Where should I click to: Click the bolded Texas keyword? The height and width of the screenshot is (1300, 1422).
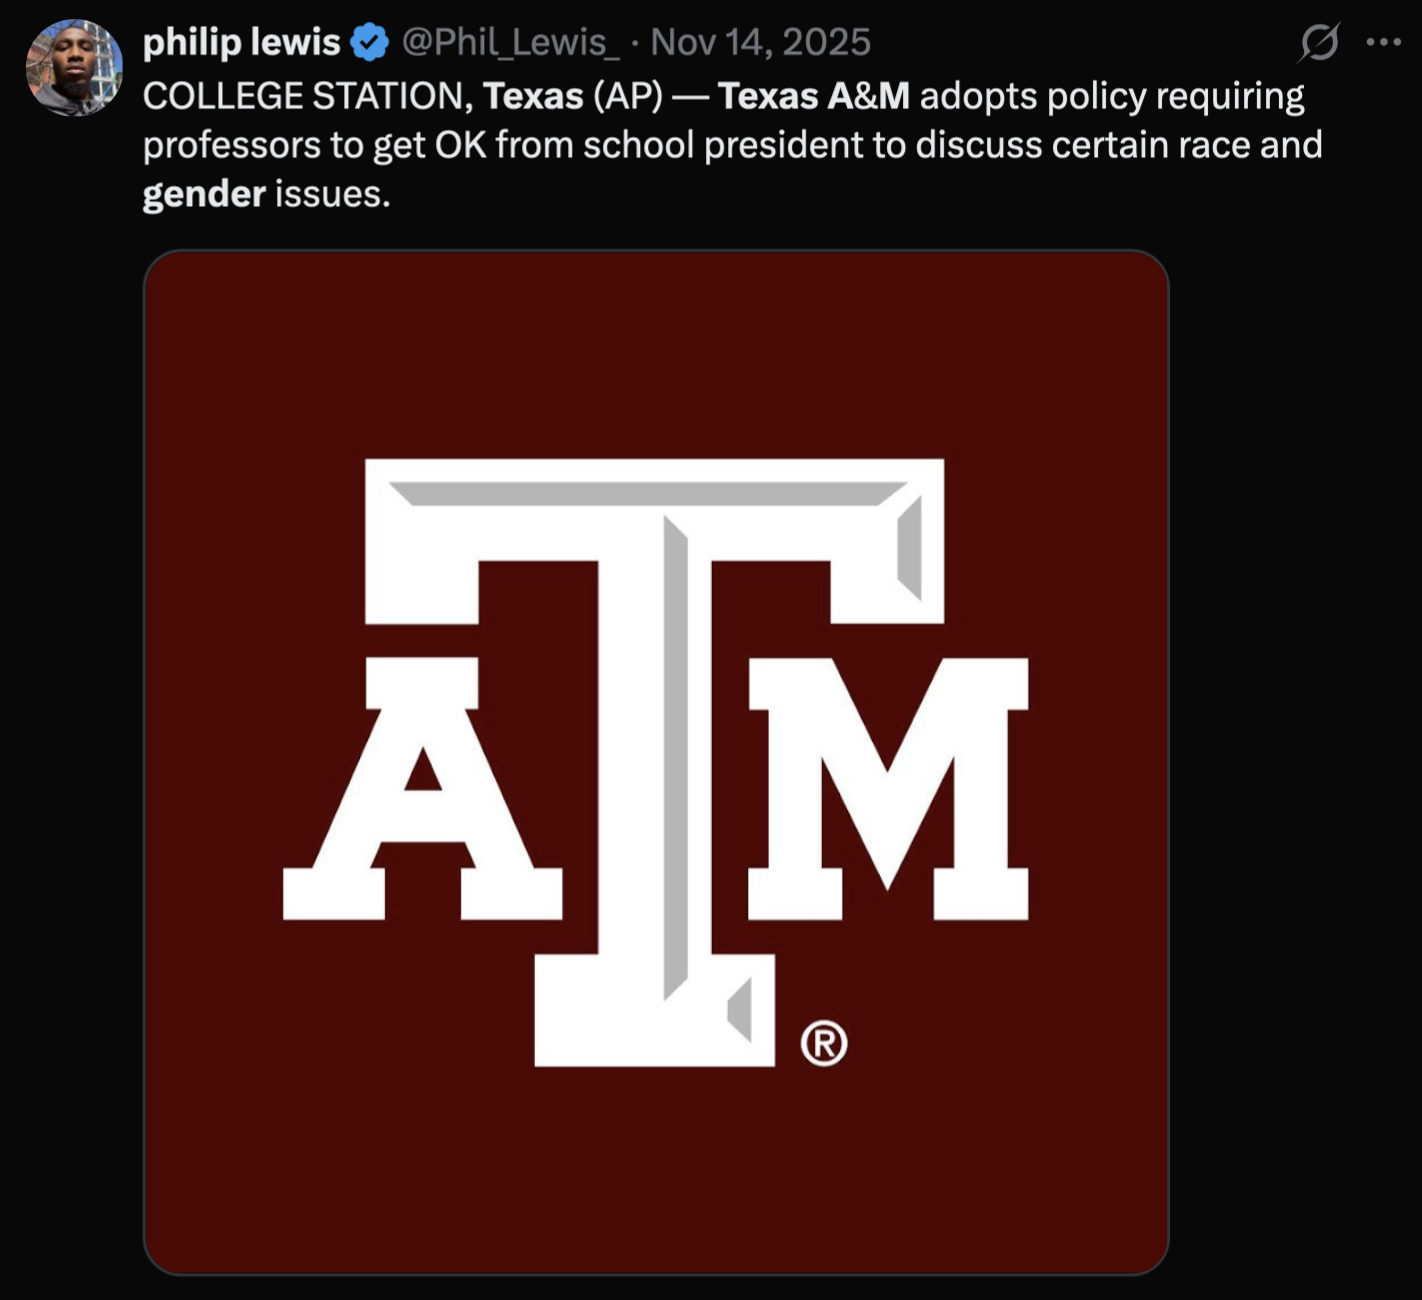tap(534, 96)
